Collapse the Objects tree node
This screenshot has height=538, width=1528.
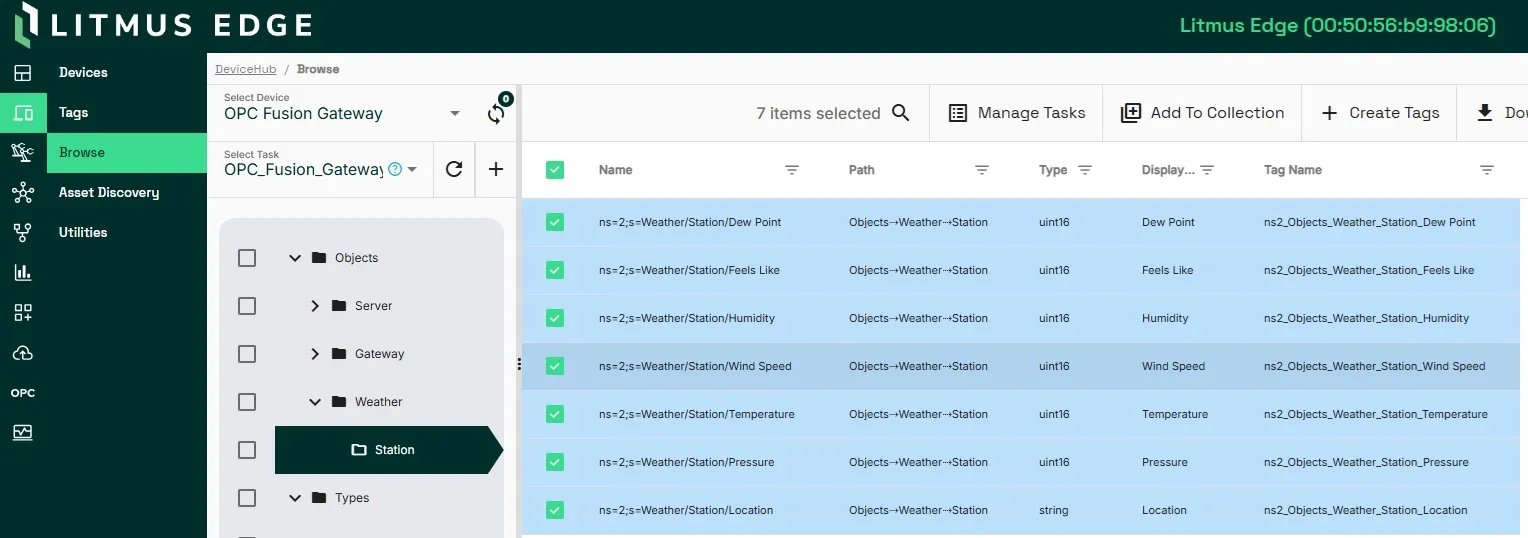click(x=295, y=258)
